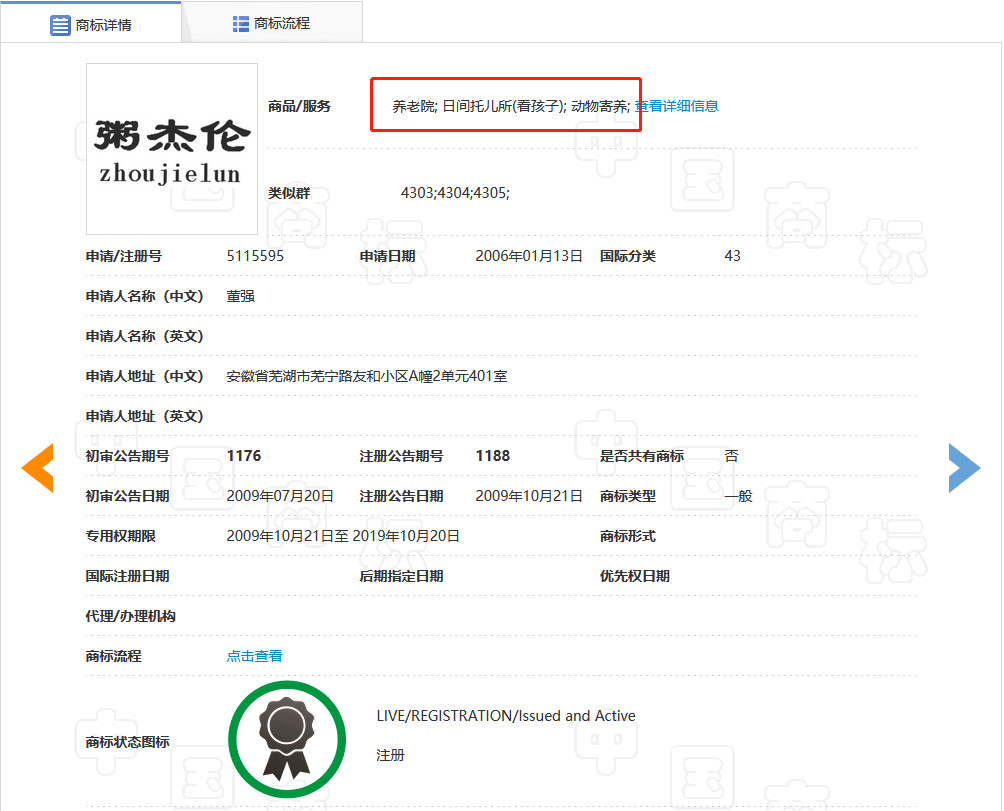
Task: Click the zhoujielun trademark image
Action: pyautogui.click(x=171, y=148)
